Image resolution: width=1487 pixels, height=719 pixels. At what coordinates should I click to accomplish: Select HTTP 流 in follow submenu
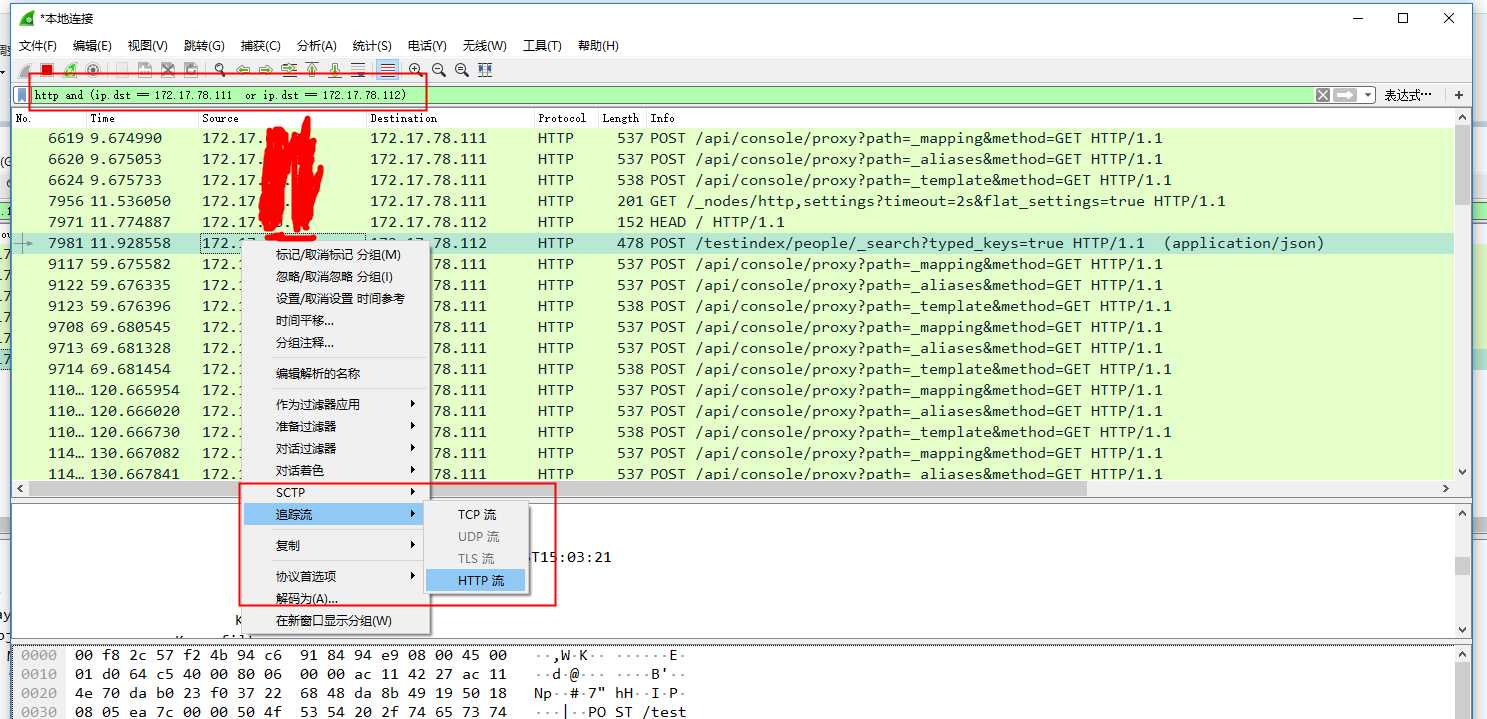click(476, 581)
